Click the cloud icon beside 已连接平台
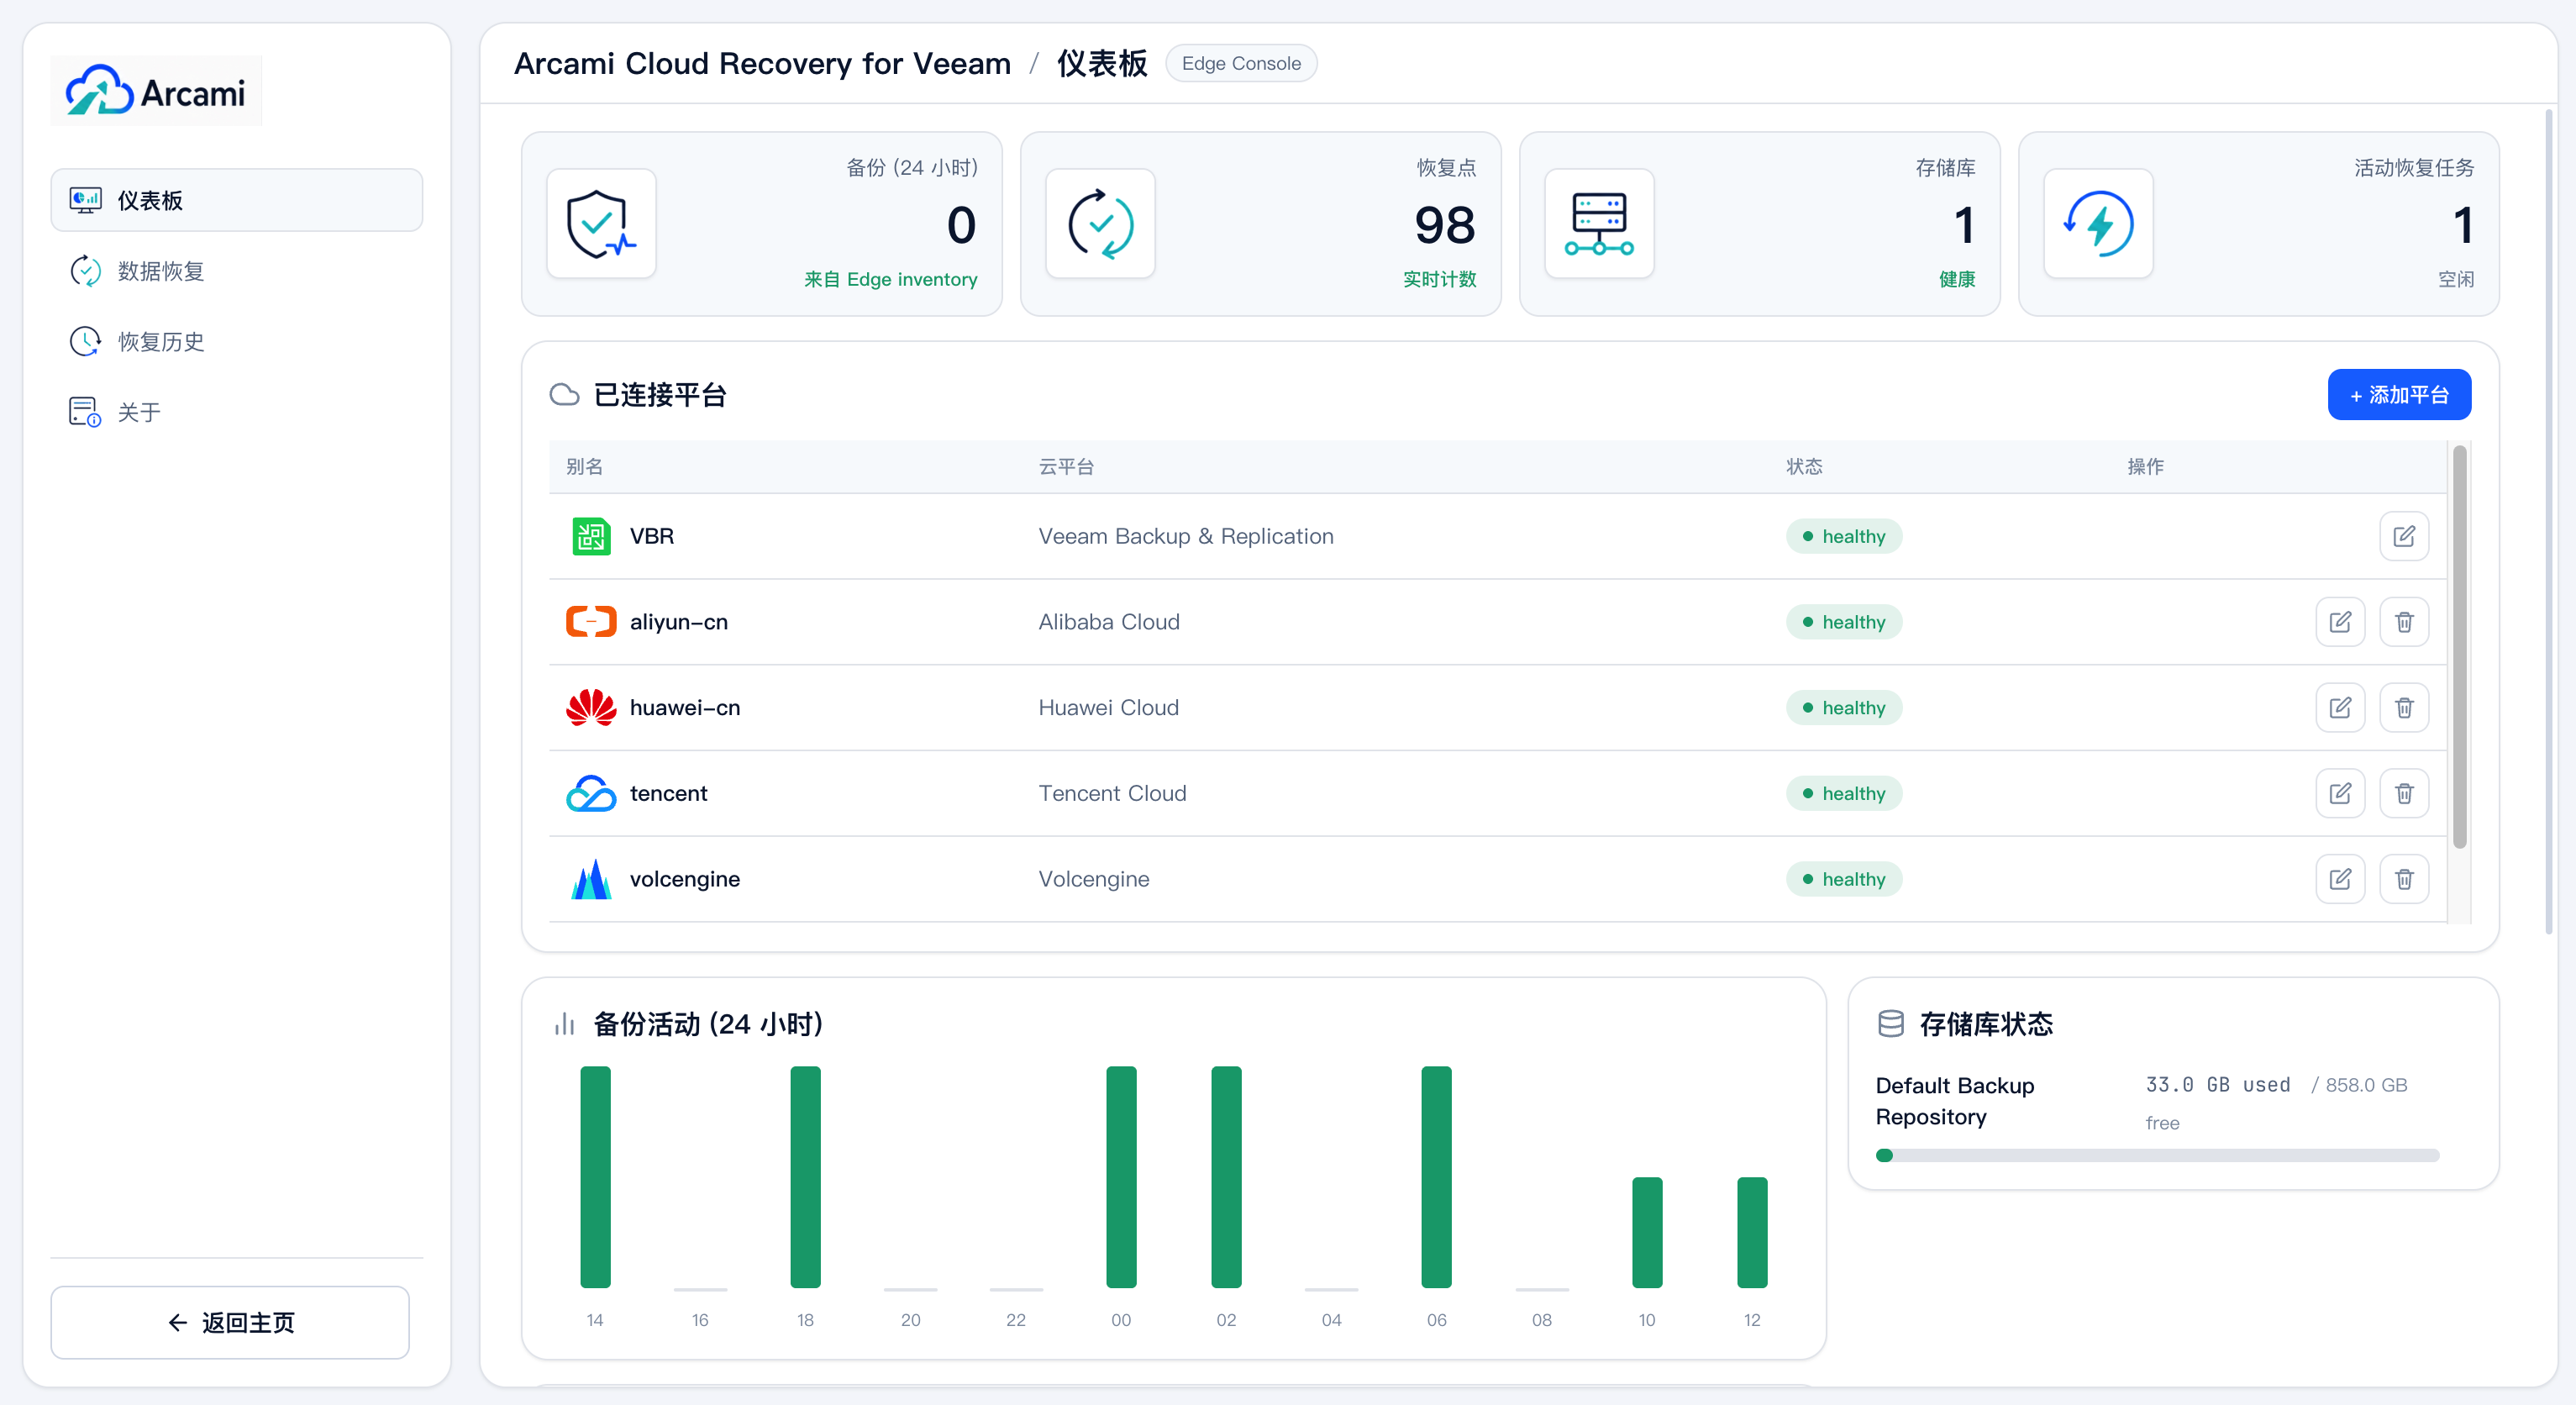The height and width of the screenshot is (1405, 2576). 564,395
